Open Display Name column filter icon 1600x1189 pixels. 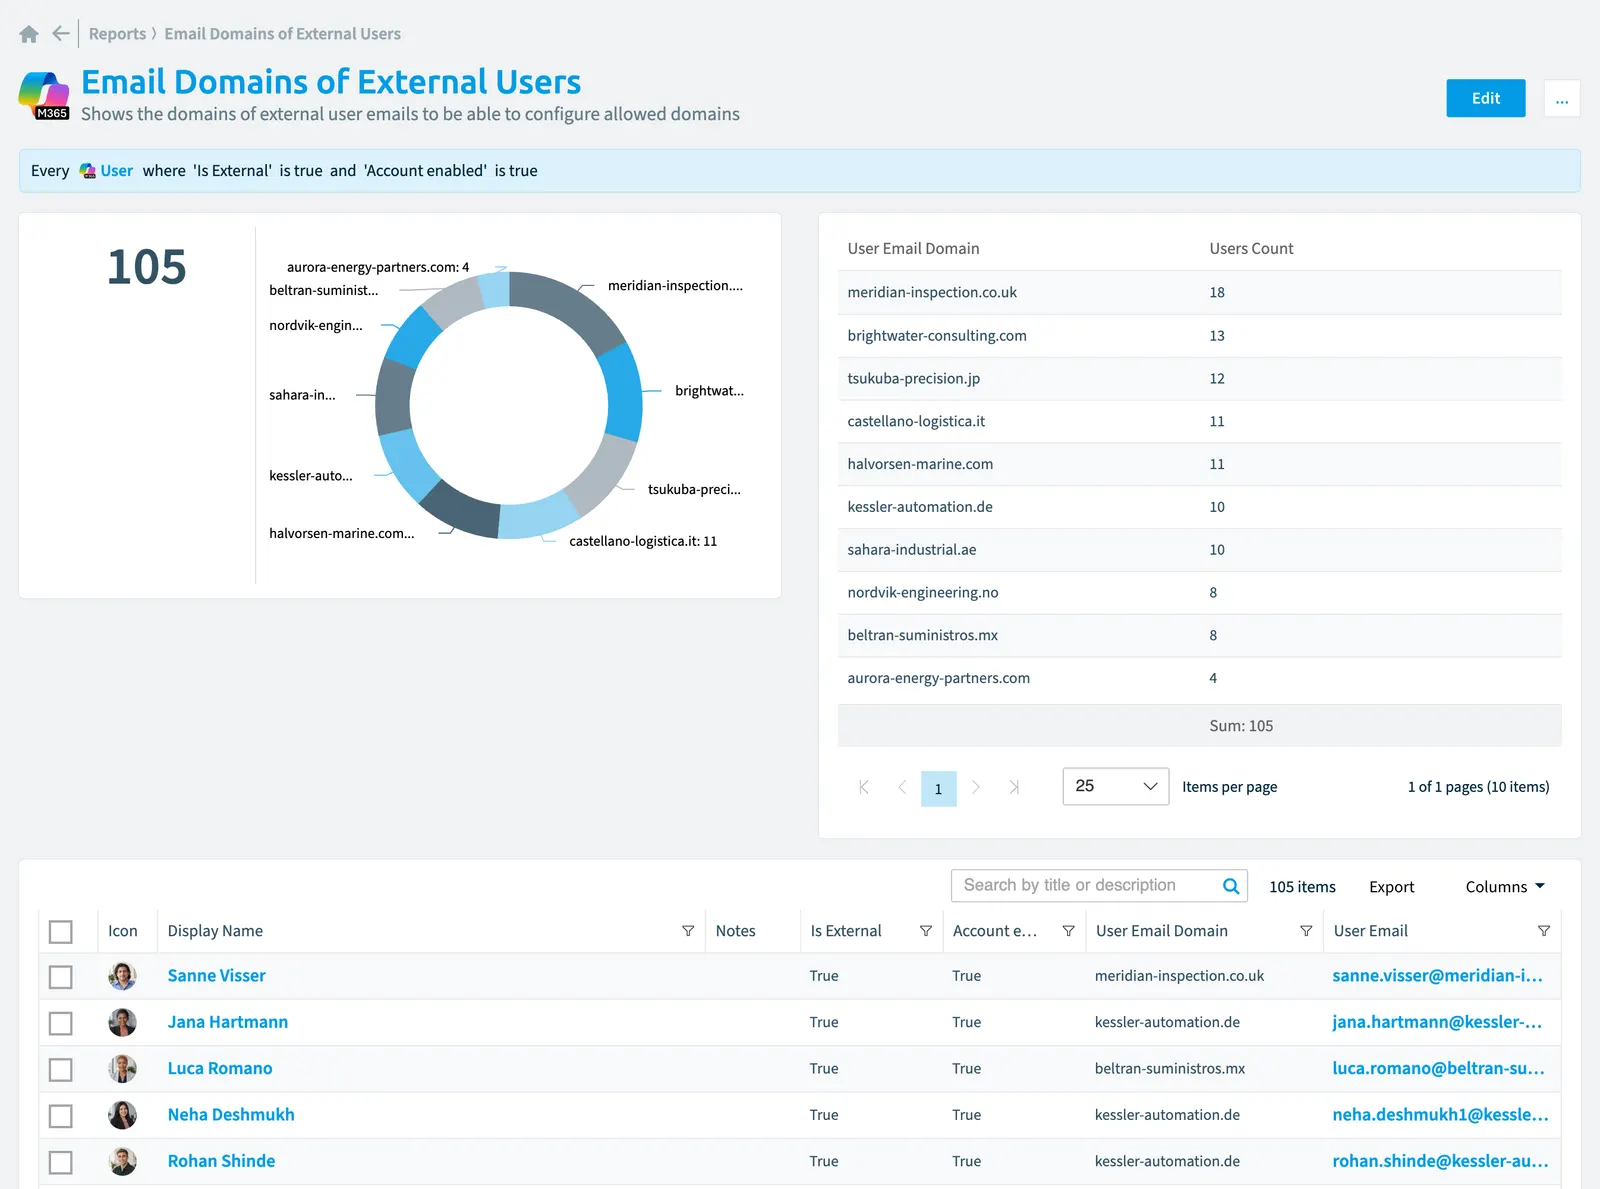point(688,931)
